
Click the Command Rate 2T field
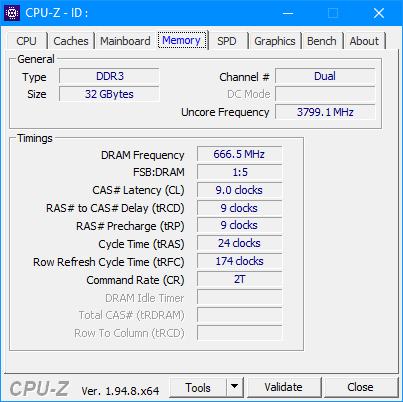click(x=239, y=279)
